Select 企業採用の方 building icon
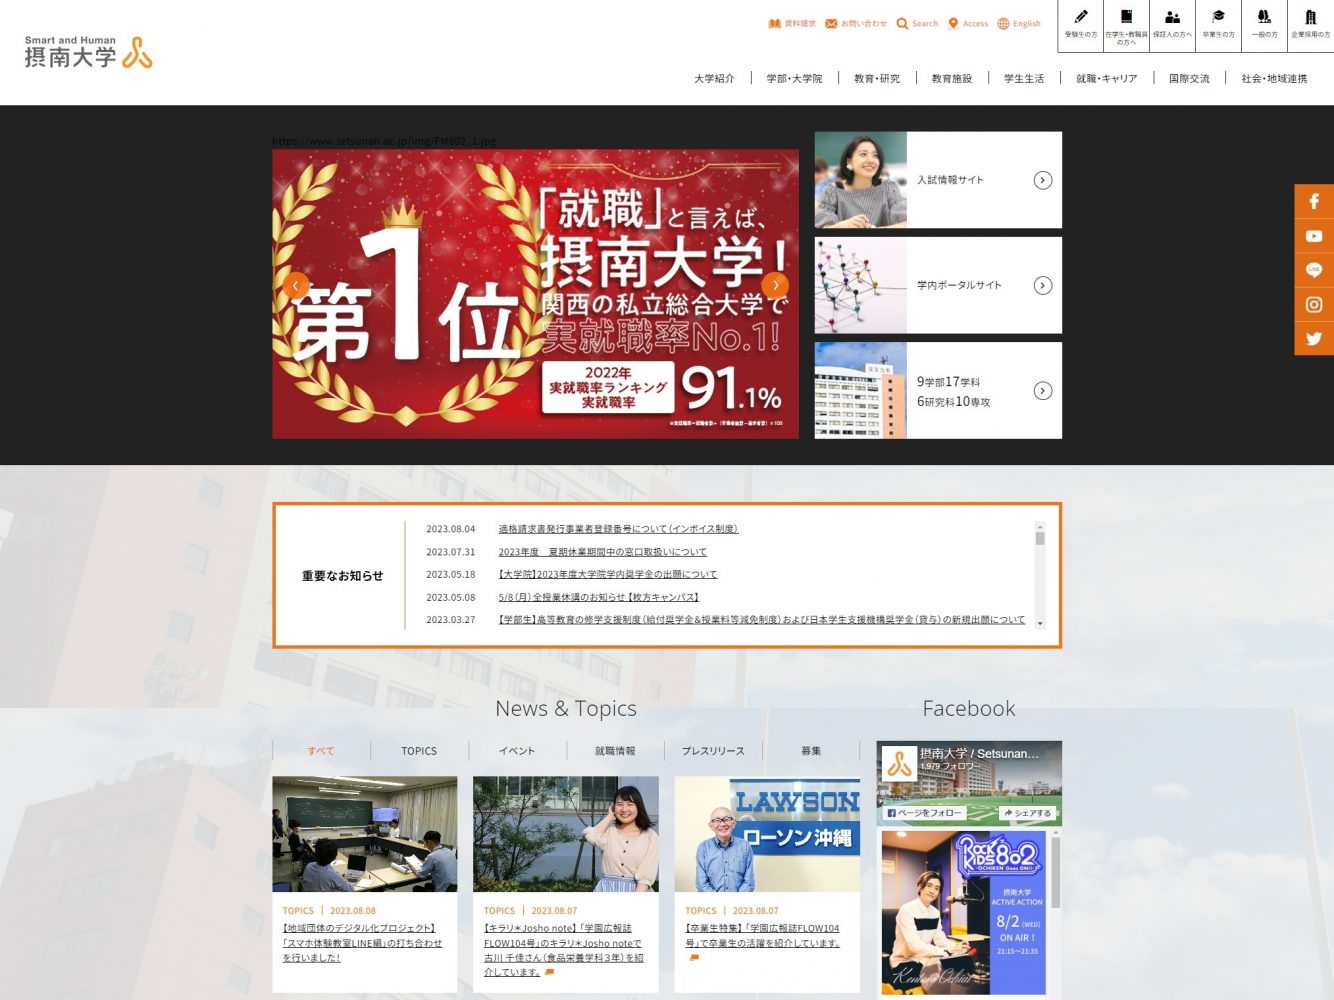The width and height of the screenshot is (1334, 1000). coord(1310,25)
